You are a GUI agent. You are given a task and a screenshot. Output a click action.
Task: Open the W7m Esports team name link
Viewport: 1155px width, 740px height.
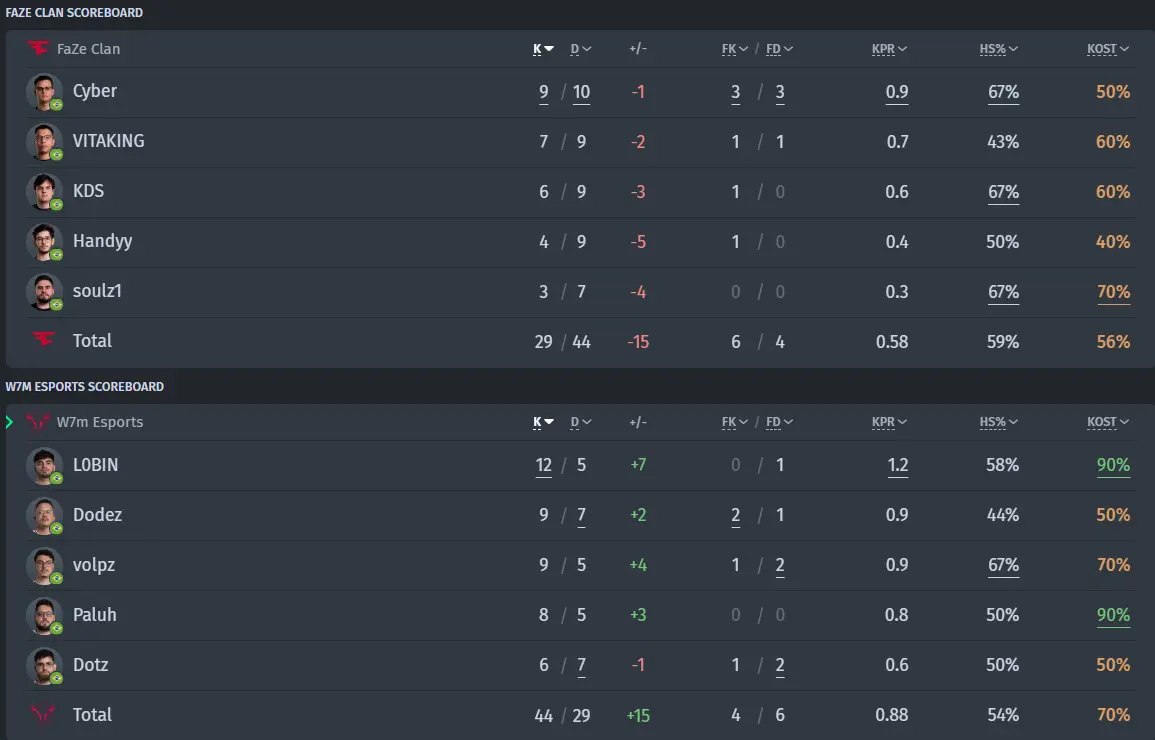click(x=100, y=422)
